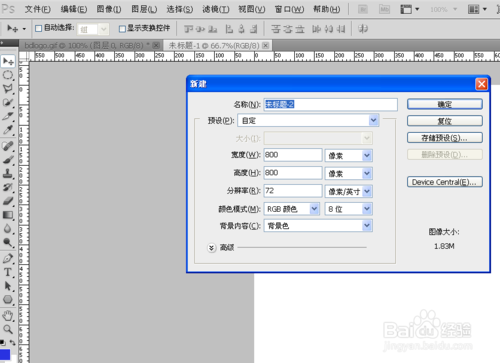Expand the 高级 advanced section
This screenshot has width=500, height=363.
pos(211,248)
